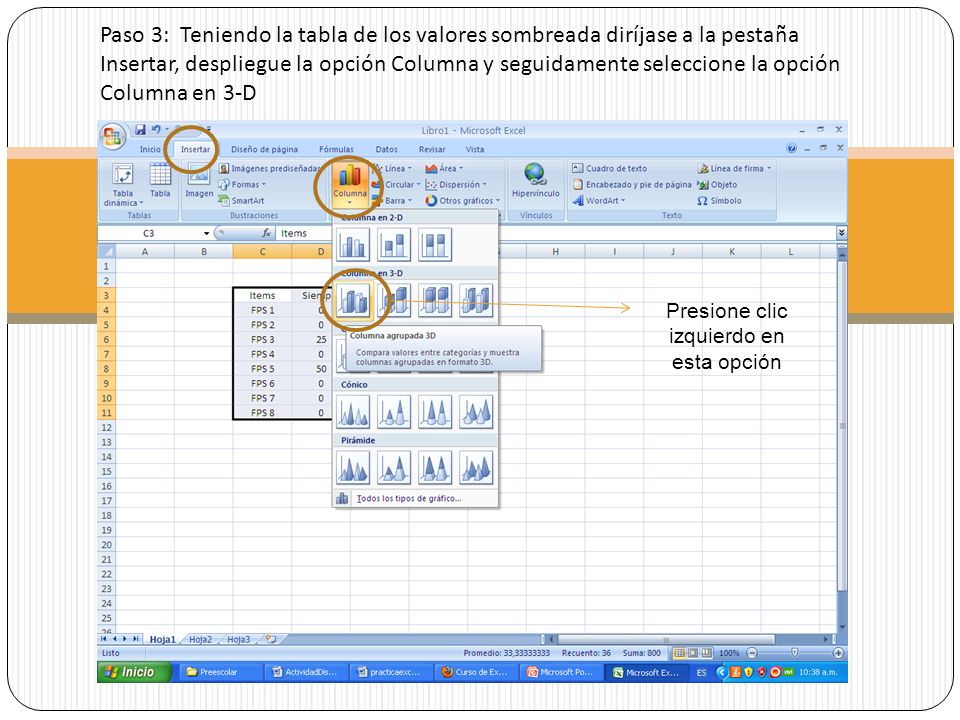This screenshot has height=720, width=960.
Task: Open the Datos tab
Action: 386,149
